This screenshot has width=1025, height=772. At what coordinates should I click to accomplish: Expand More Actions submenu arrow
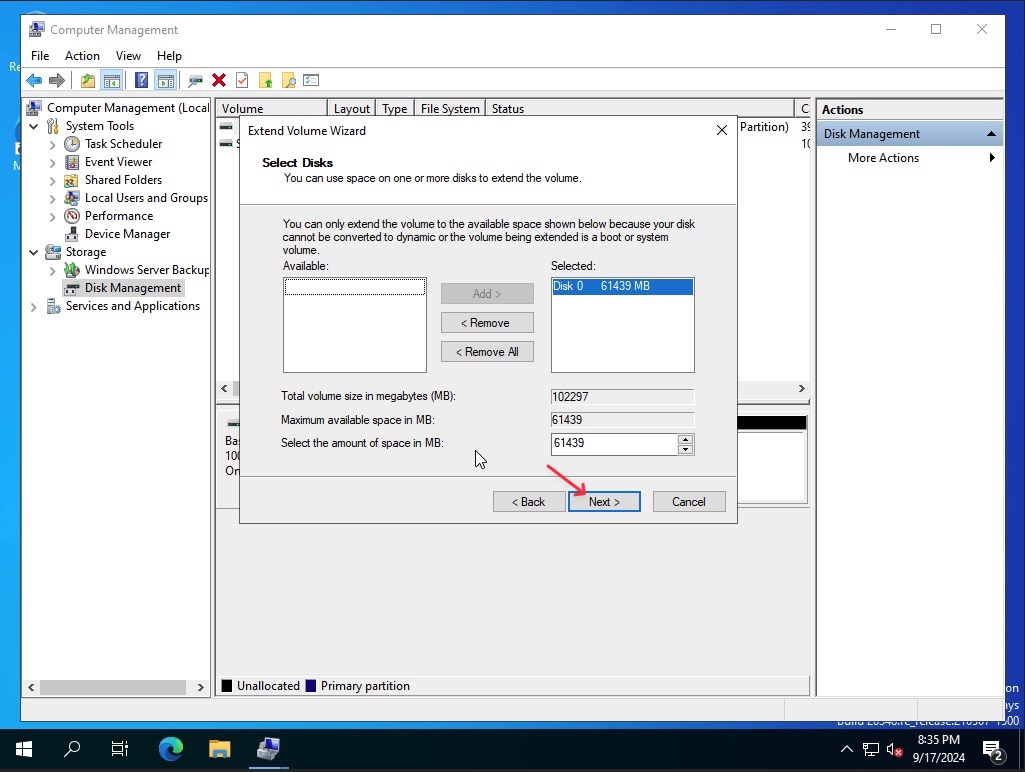coord(992,158)
